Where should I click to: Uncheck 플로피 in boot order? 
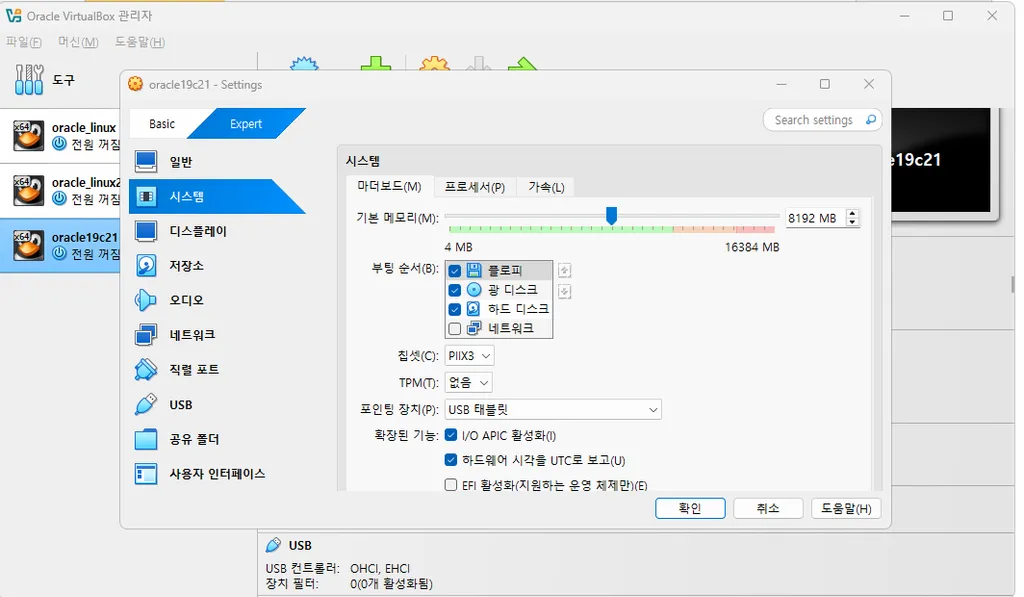[x=455, y=270]
